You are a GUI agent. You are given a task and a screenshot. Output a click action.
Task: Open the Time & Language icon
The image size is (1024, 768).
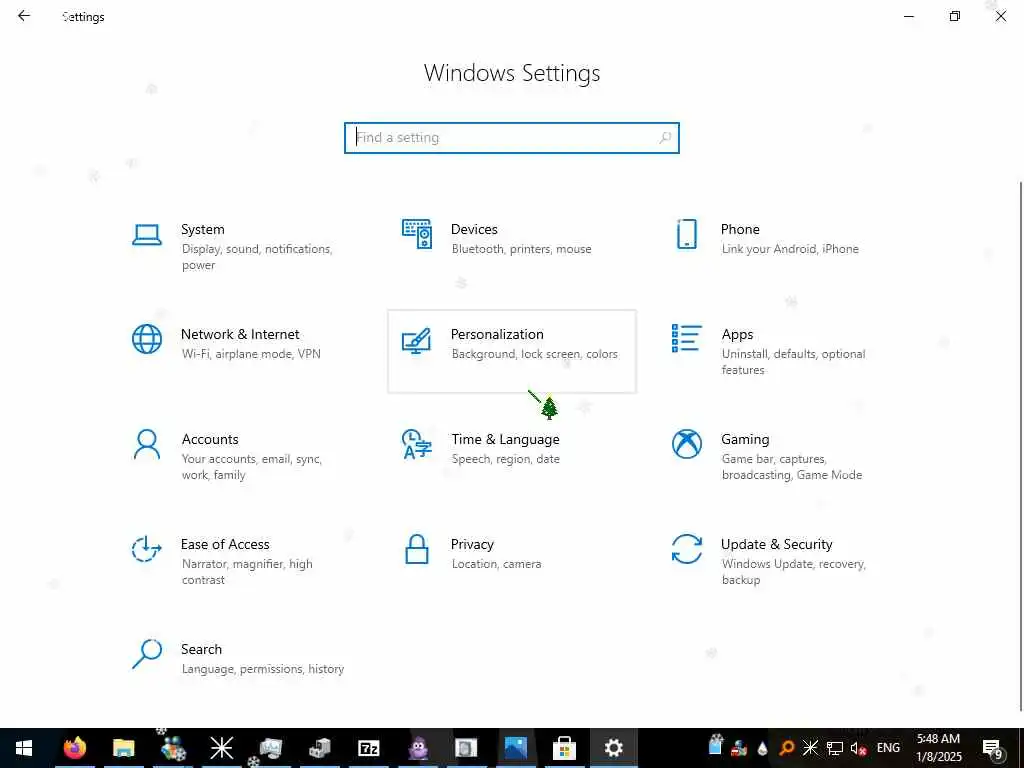tap(417, 444)
